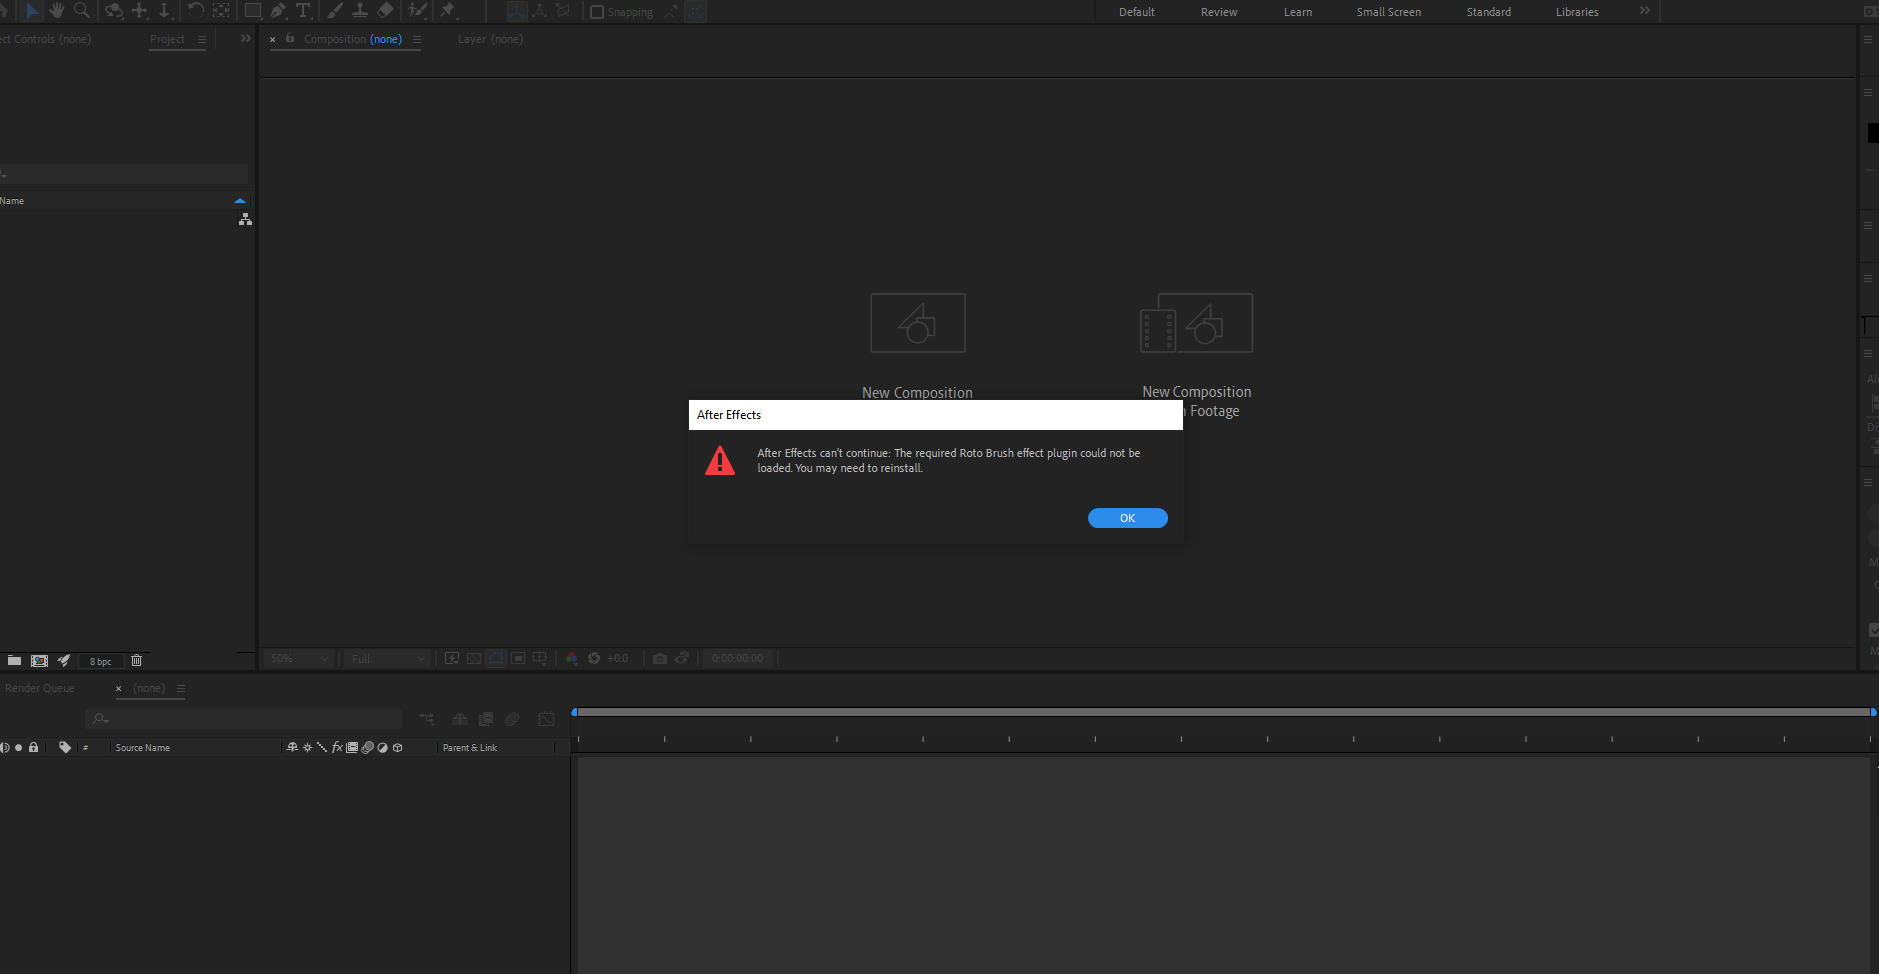The image size is (1879, 974).
Task: Open the Full resolution dropdown
Action: coord(388,658)
